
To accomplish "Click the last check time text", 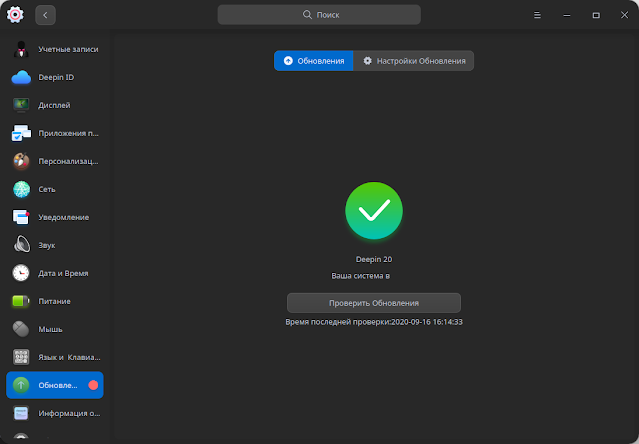I will tap(374, 322).
